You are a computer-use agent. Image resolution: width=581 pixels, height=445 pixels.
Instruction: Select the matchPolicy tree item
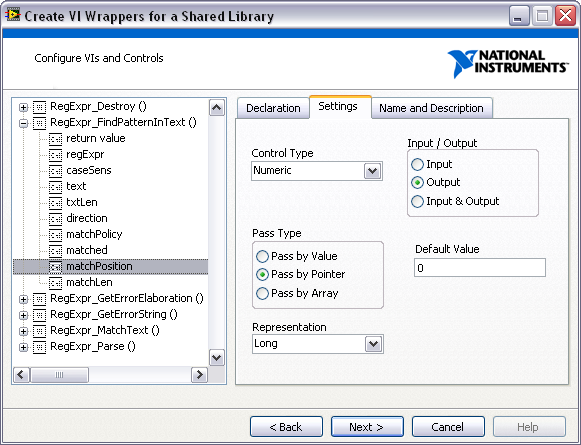tap(94, 234)
